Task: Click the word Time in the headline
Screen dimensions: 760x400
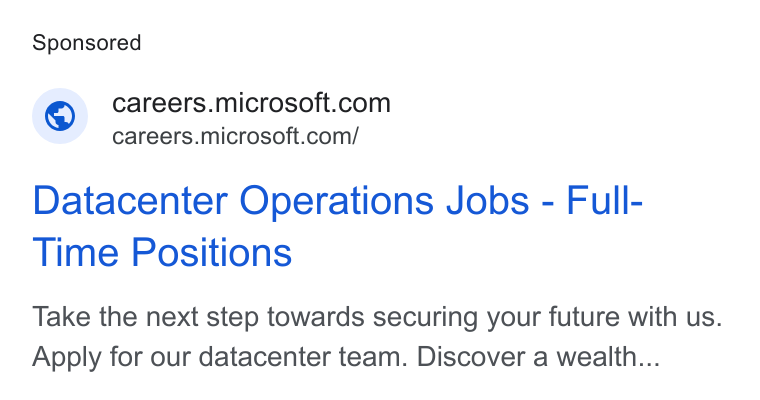Action: click(76, 252)
